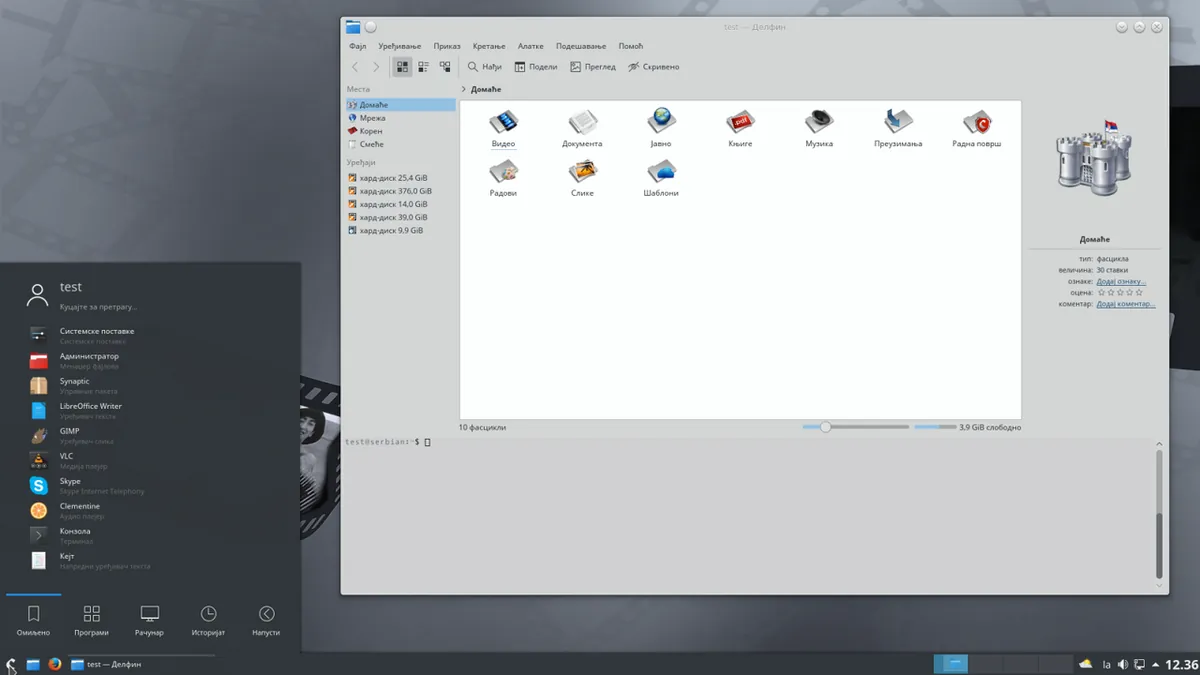The image size is (1200, 675).
Task: Click the Додај ознаку link
Action: [x=1121, y=281]
